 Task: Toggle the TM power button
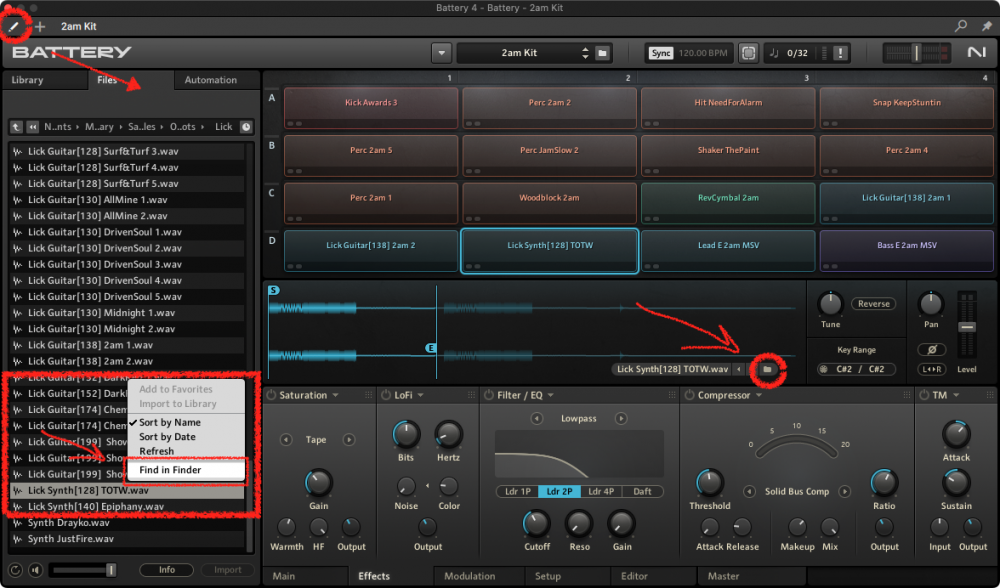[x=924, y=395]
